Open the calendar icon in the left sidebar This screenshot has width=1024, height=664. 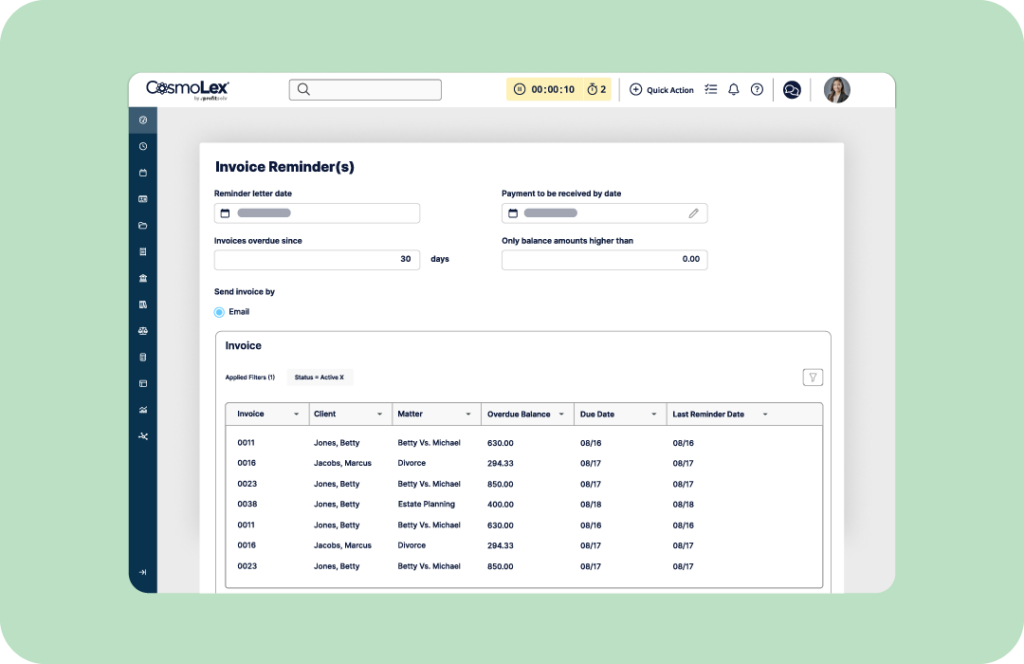143,173
